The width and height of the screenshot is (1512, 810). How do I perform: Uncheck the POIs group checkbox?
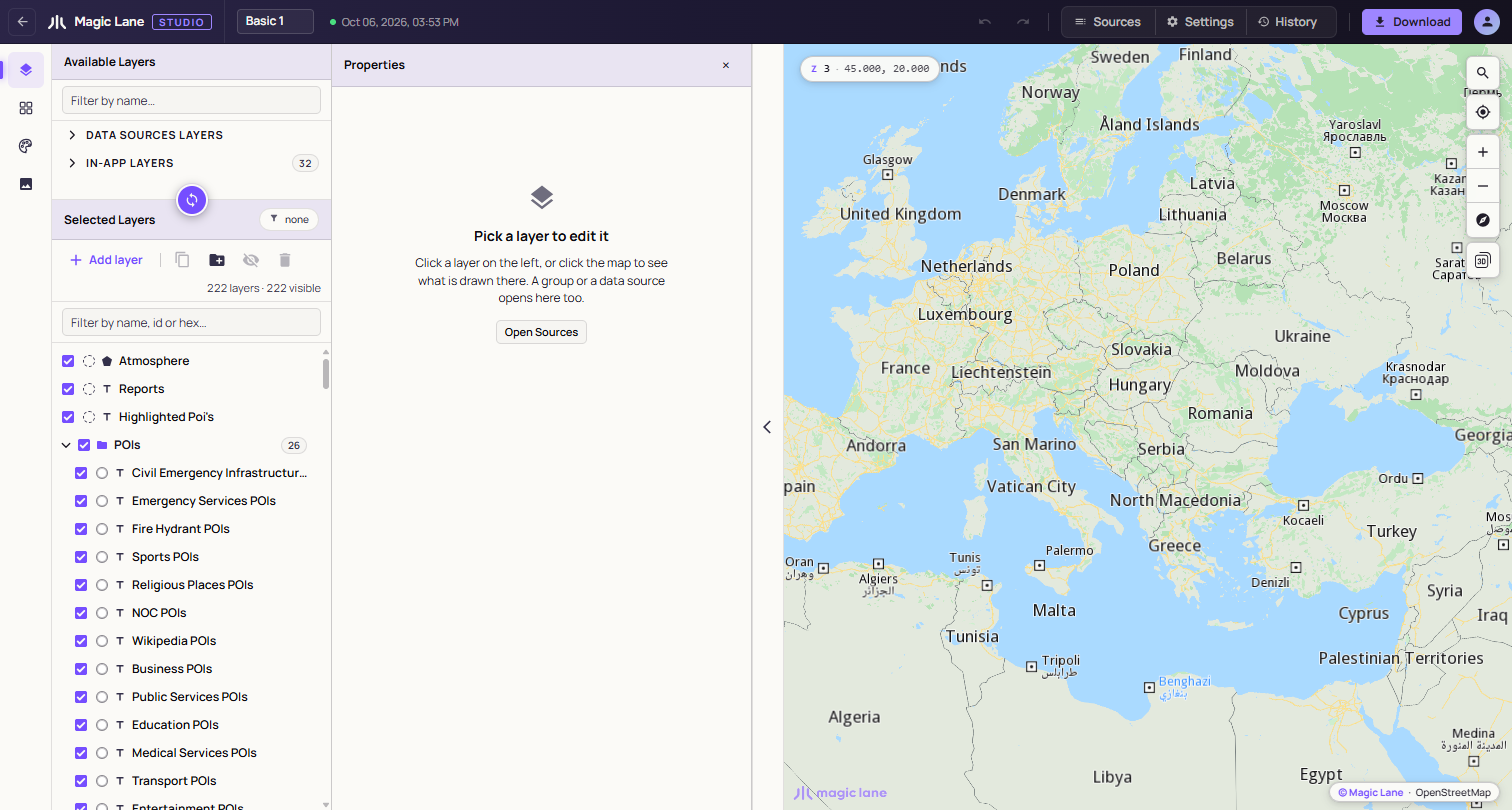point(84,445)
